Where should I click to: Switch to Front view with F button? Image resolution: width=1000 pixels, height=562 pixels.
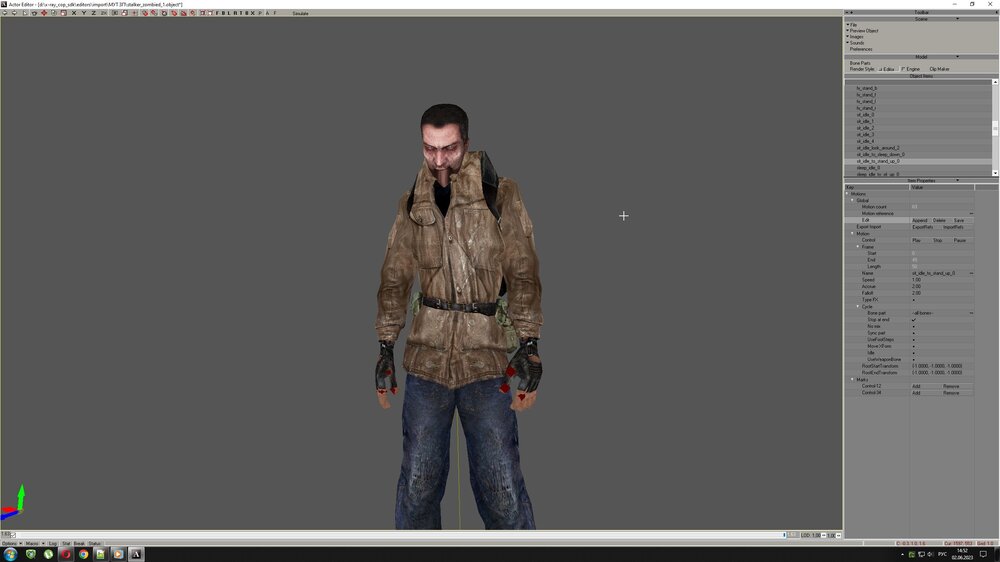click(217, 13)
